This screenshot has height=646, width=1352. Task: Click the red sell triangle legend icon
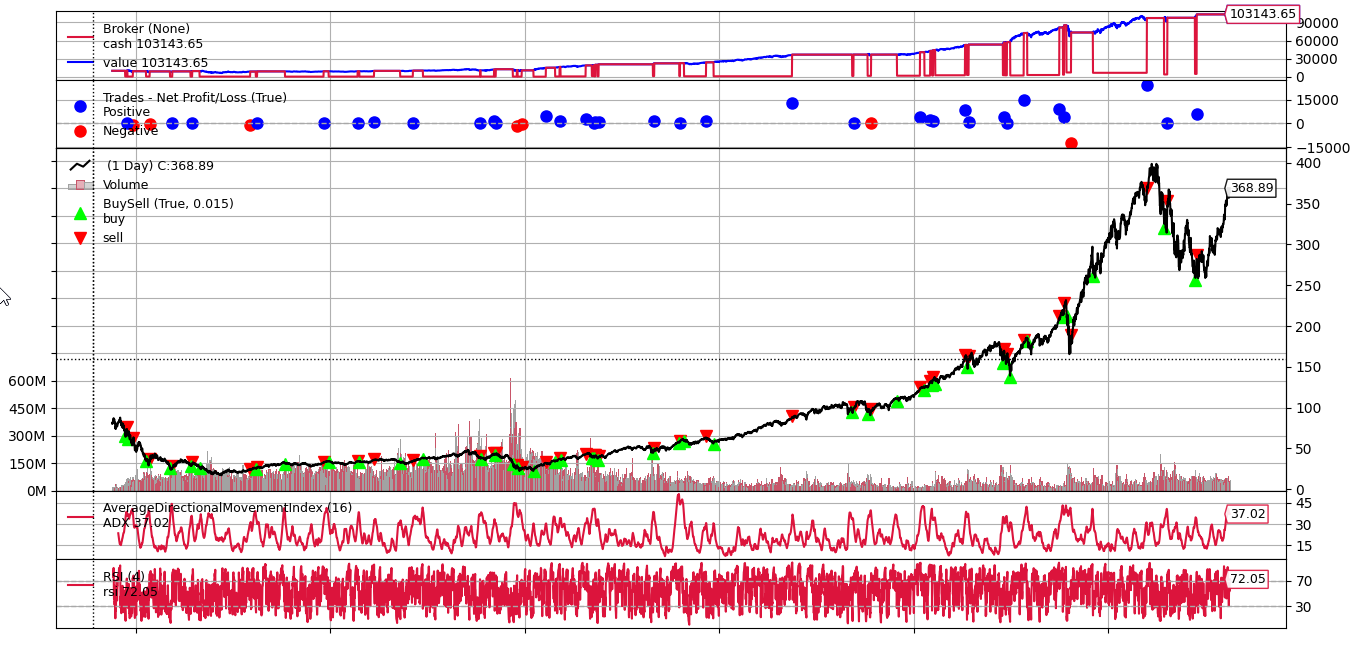(80, 238)
